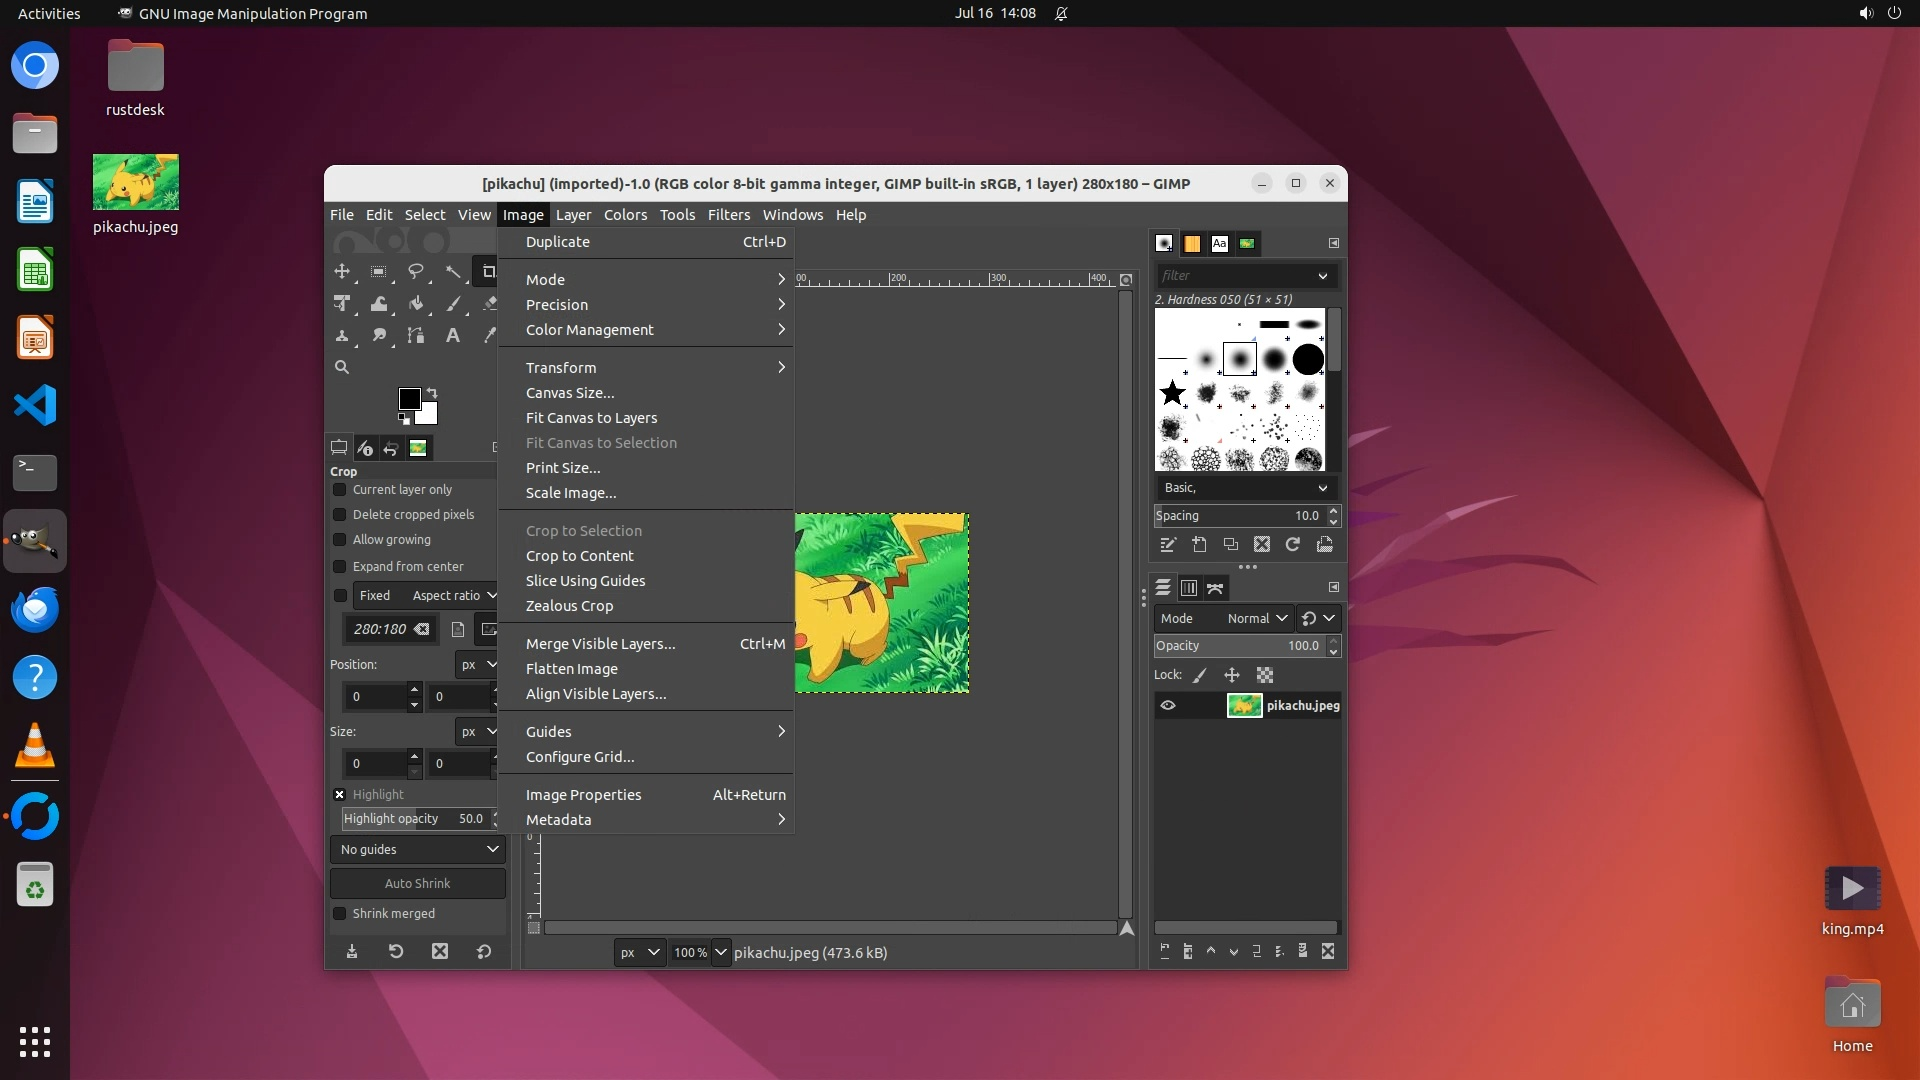Switch to the Paths tab icon
Screen dimensions: 1920x1080
[1215, 588]
